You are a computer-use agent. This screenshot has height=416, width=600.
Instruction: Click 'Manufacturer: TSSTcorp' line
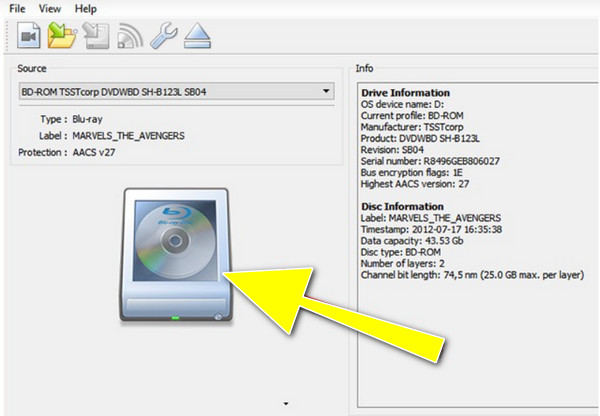412,127
